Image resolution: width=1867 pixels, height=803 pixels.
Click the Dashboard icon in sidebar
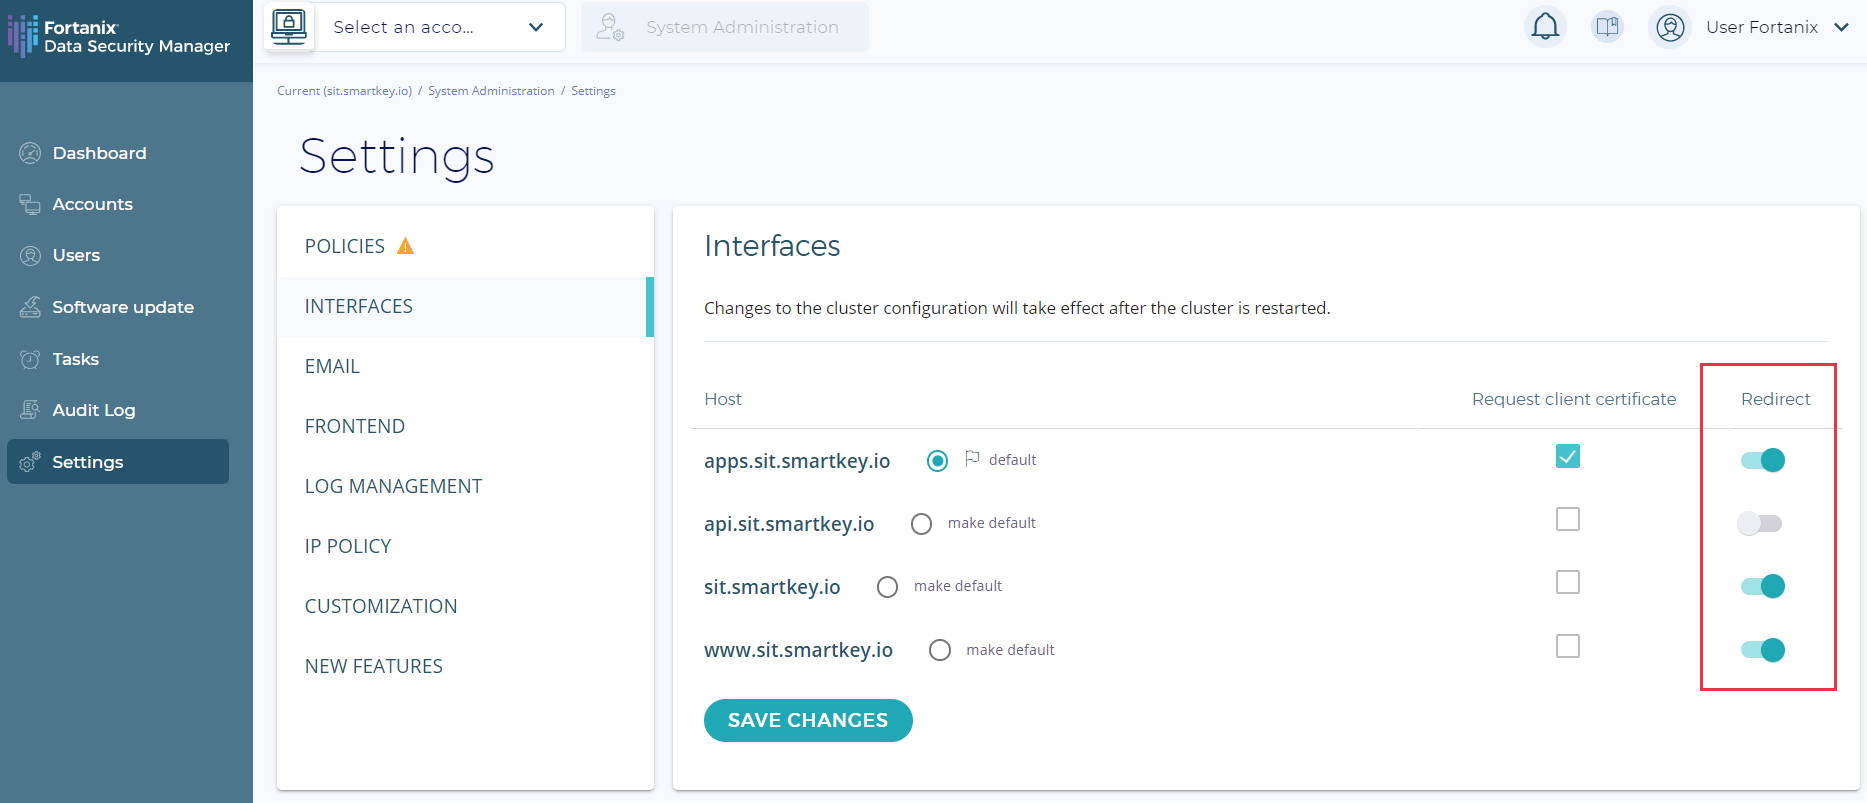point(30,153)
